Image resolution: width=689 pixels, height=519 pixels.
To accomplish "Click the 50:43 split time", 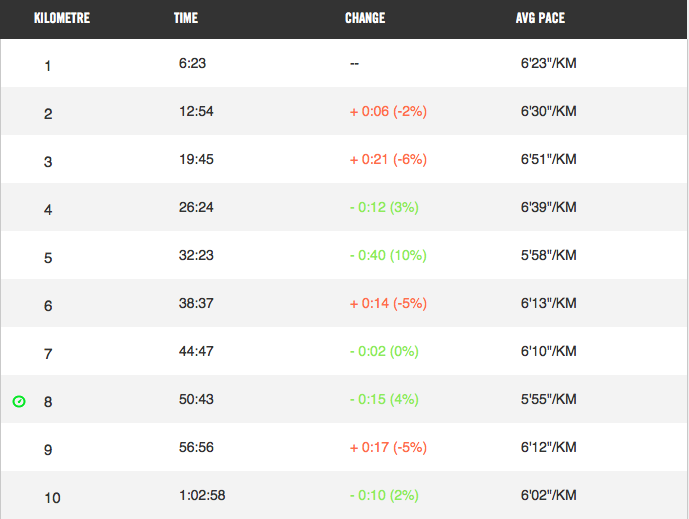I will (196, 400).
